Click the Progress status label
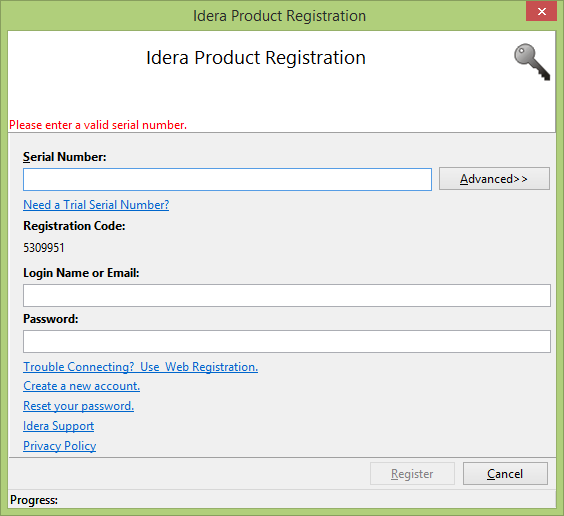The image size is (564, 516). coord(34,500)
